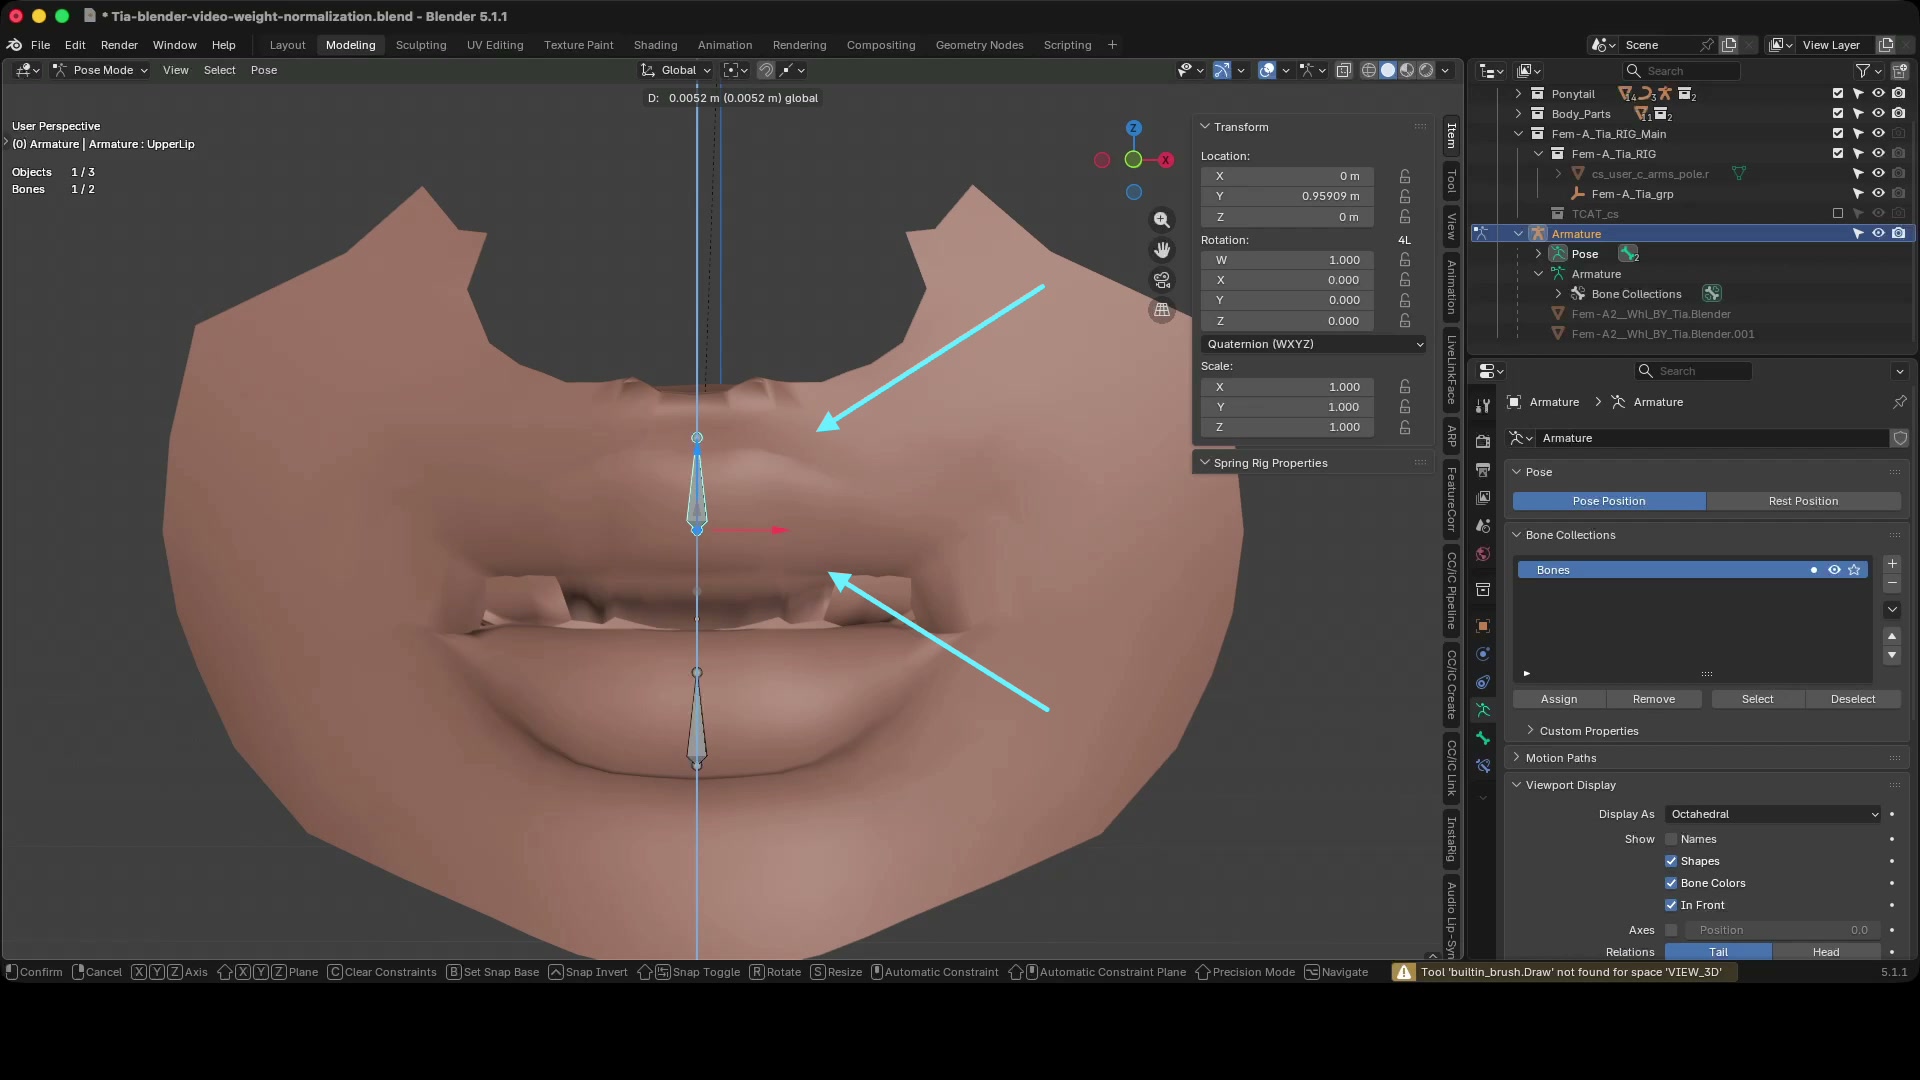1920x1080 pixels.
Task: Open the Scene properties tab icon
Action: point(1483,525)
